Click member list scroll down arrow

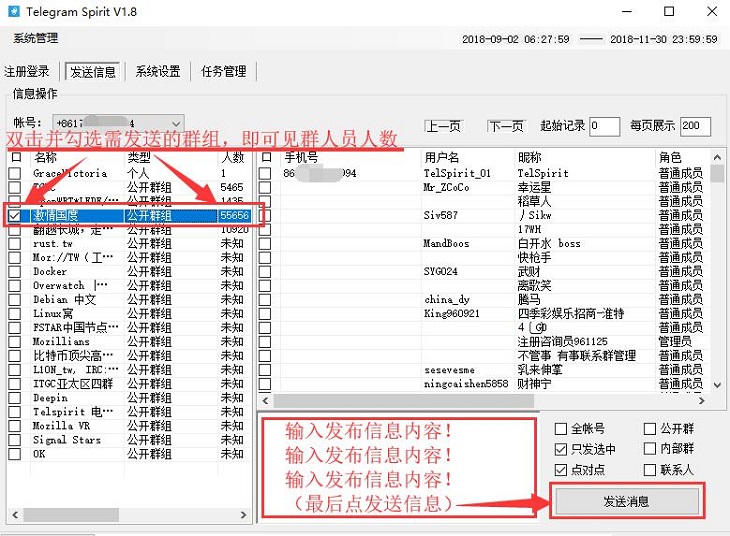(x=717, y=386)
